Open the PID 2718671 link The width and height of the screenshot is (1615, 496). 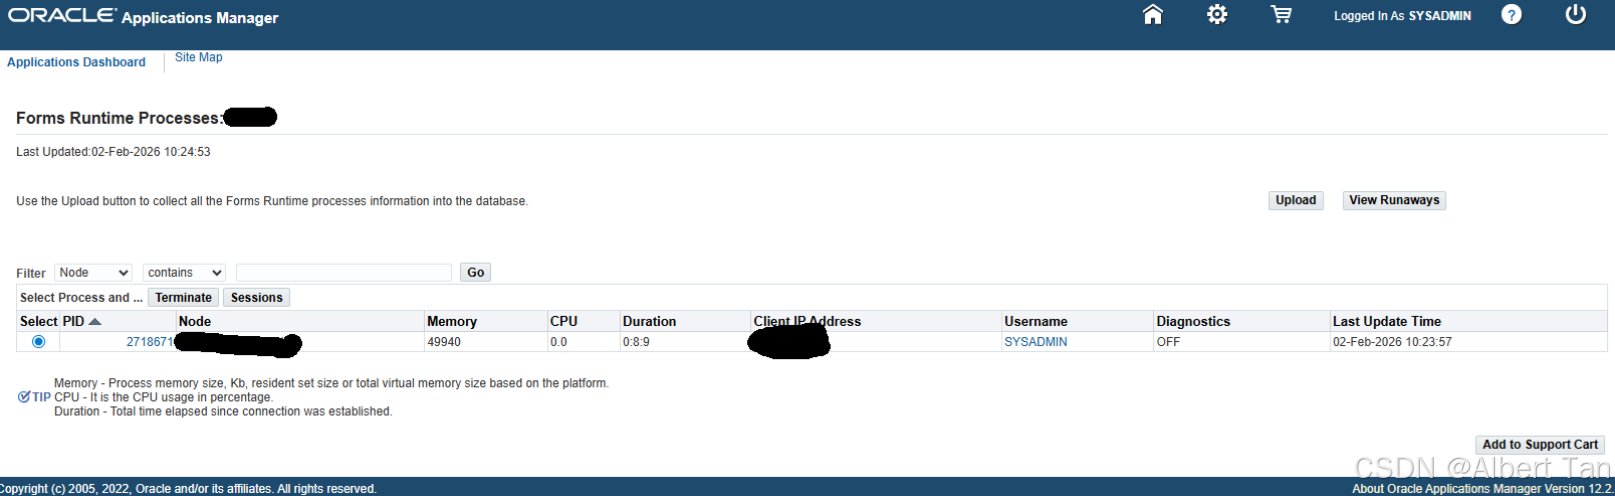tap(150, 342)
